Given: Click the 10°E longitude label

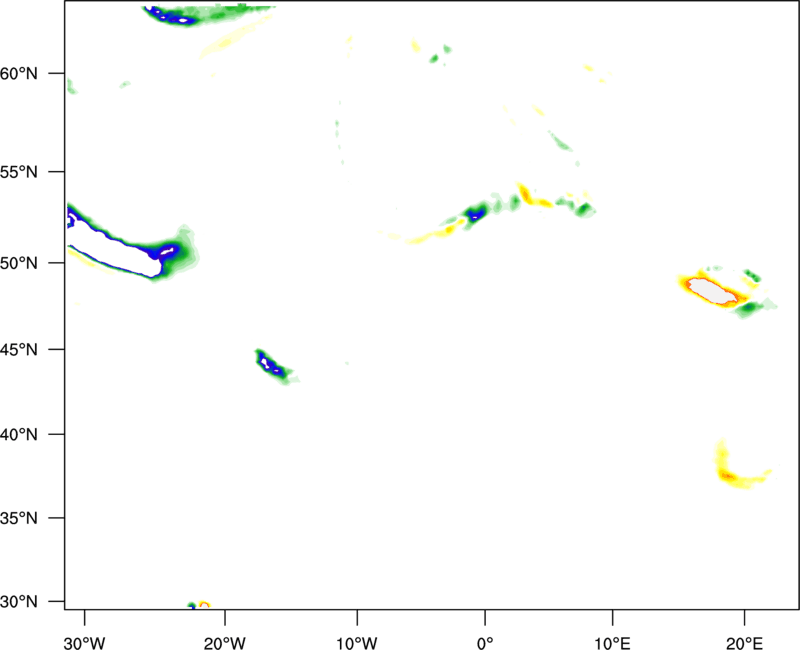Looking at the screenshot, I should (x=611, y=643).
